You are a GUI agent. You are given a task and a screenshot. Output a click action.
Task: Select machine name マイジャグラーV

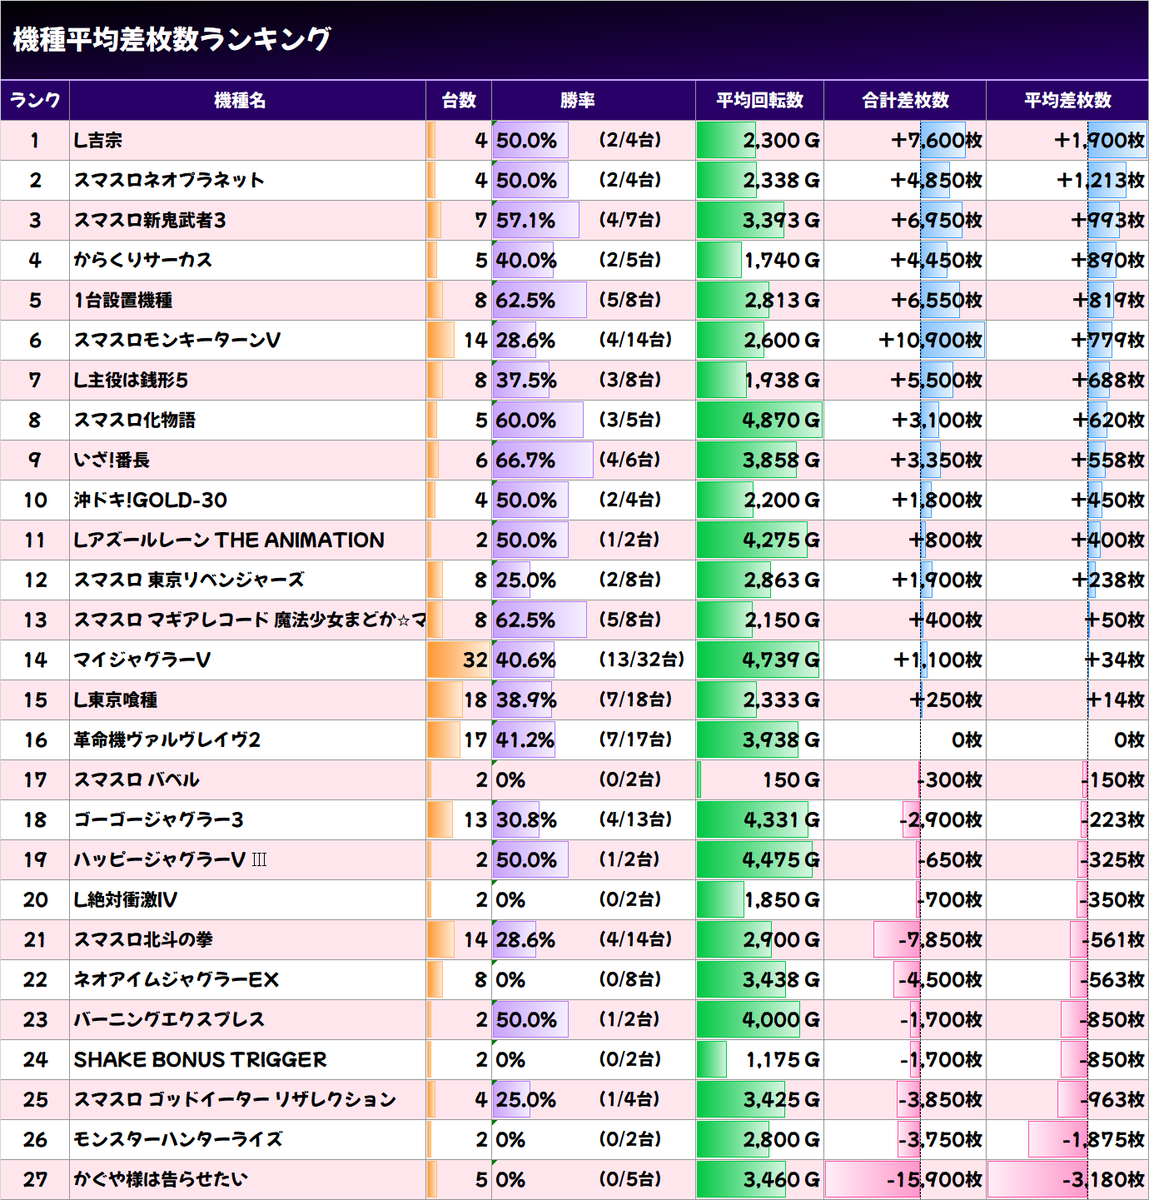coord(142,660)
